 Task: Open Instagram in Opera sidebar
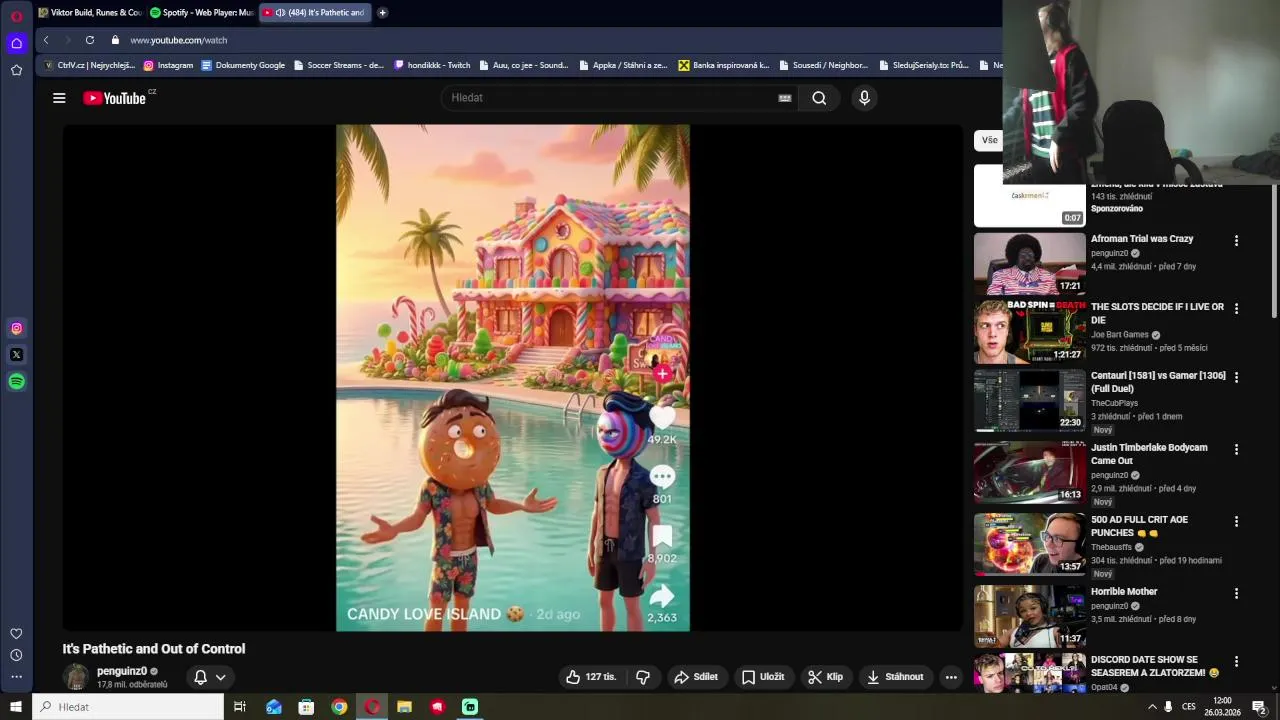[16, 328]
